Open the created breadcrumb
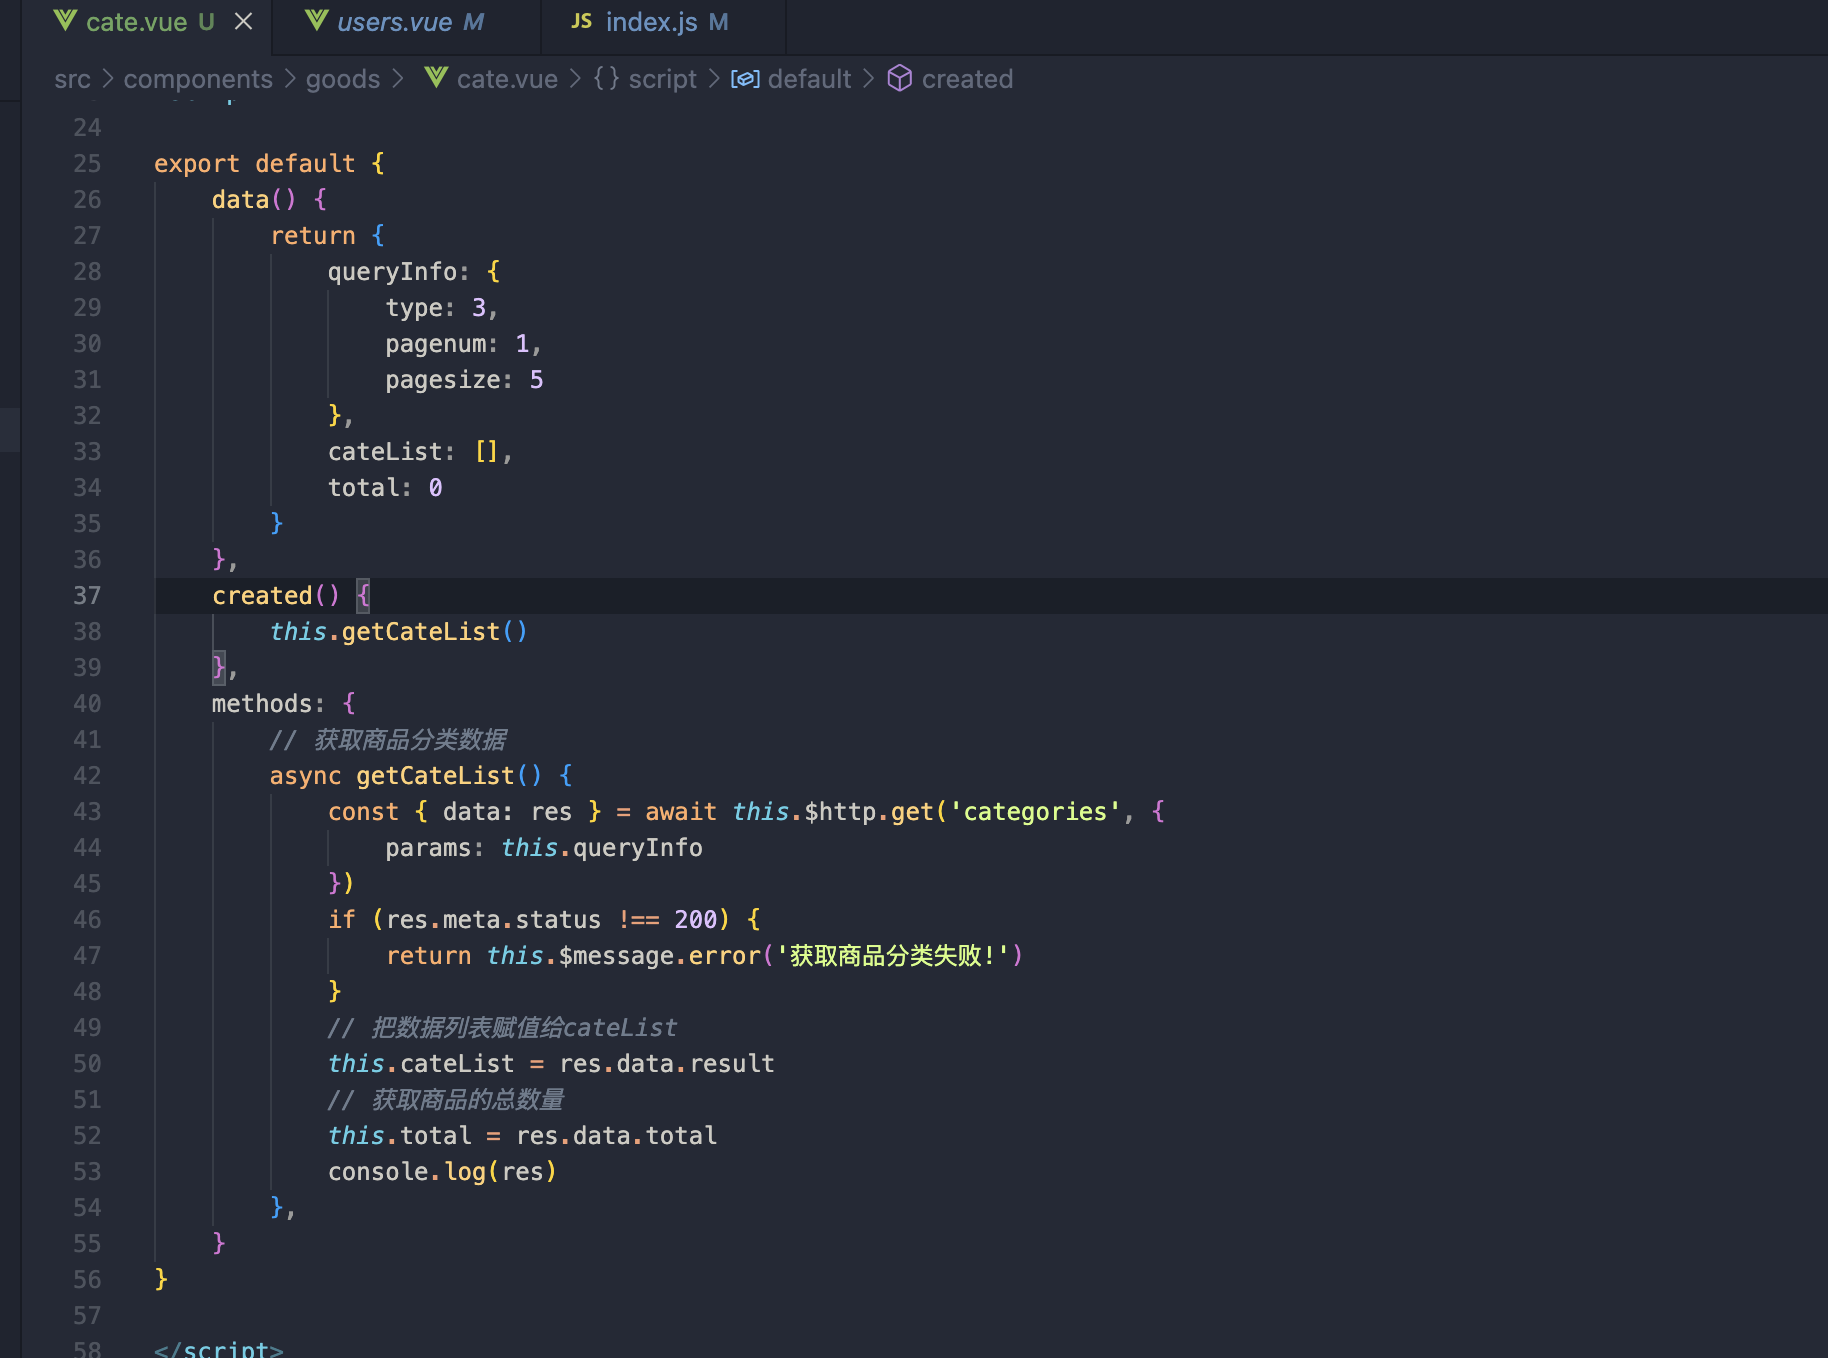This screenshot has height=1358, width=1828. [x=967, y=79]
